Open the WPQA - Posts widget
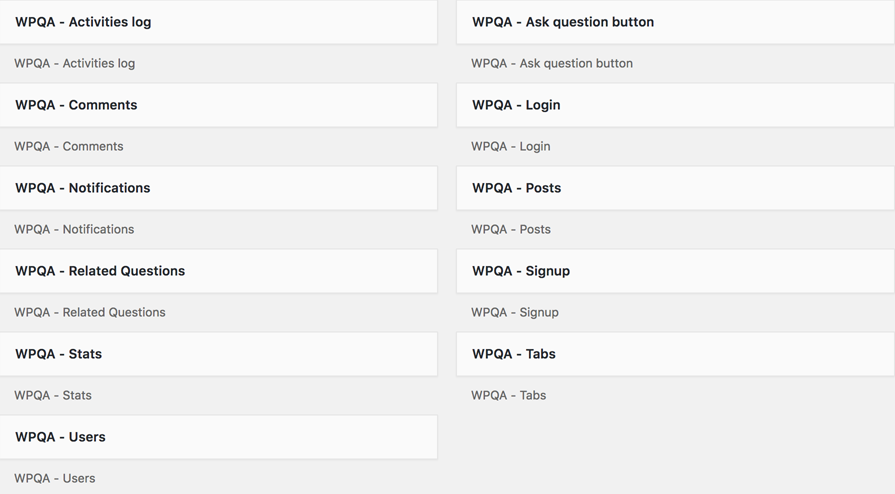The width and height of the screenshot is (895, 494). point(675,188)
